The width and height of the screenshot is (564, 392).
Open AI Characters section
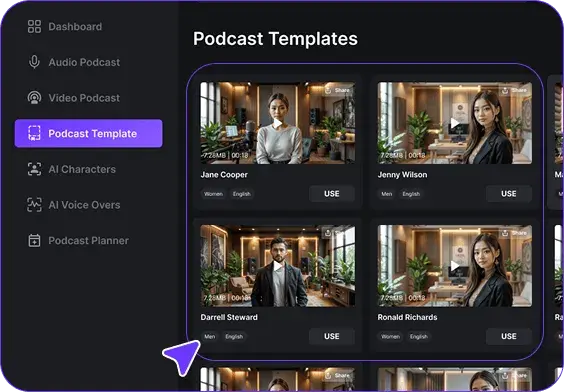[88, 169]
